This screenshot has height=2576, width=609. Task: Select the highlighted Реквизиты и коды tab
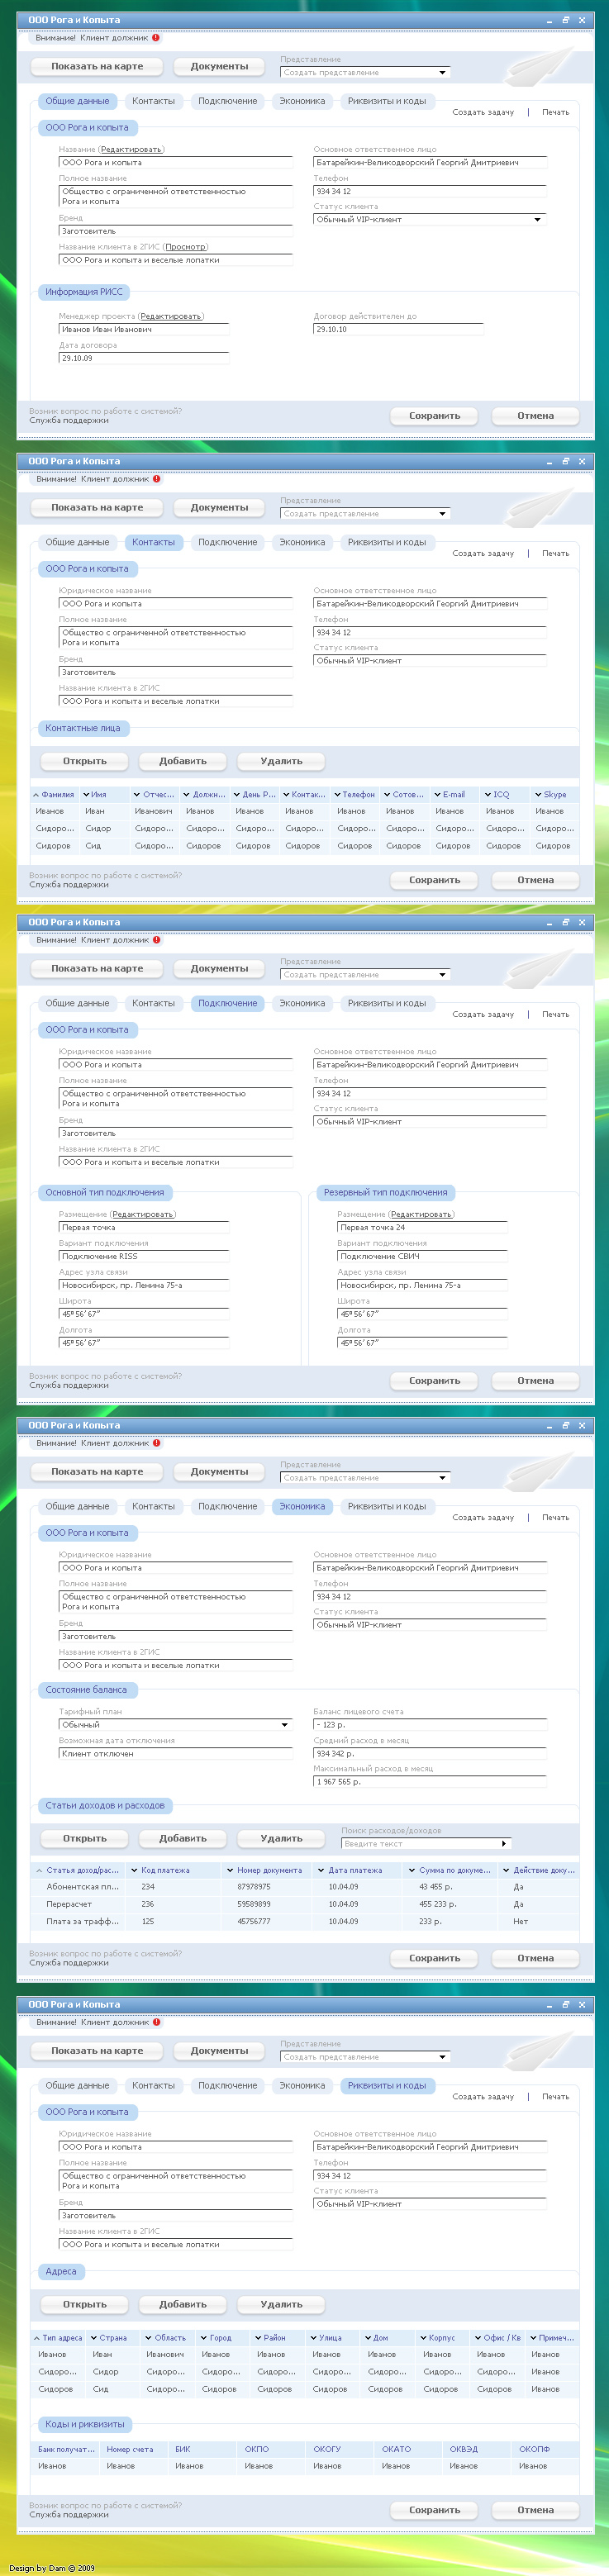pos(386,2086)
